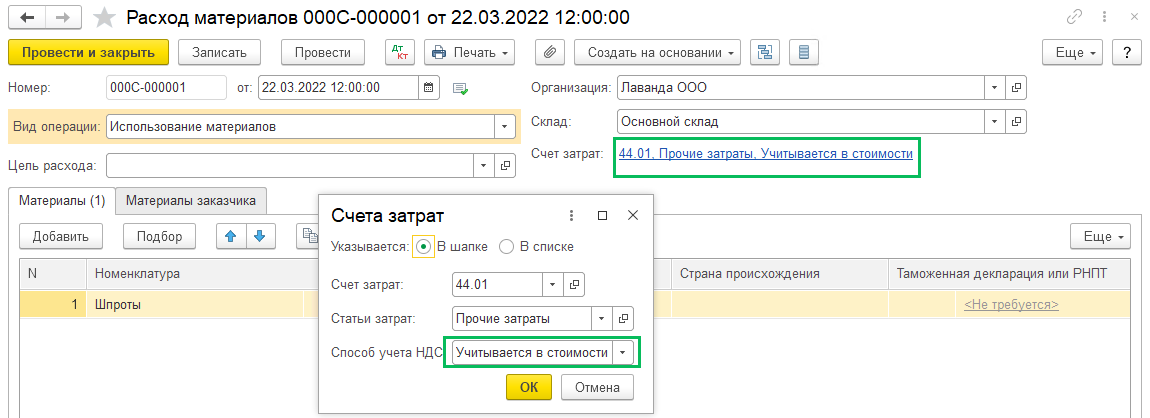Screen dimensions: 1150x418
Task: Click Подбор button
Action: point(159,236)
